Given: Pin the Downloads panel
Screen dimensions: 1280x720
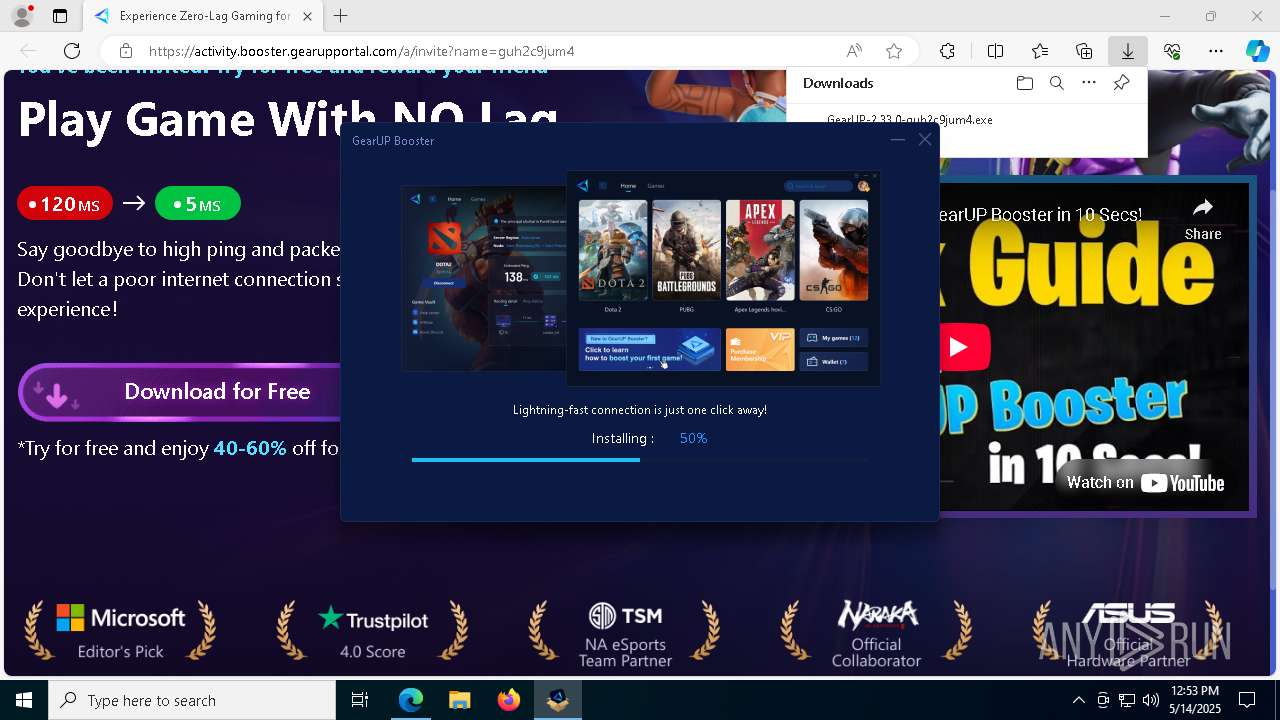Looking at the screenshot, I should [1122, 83].
